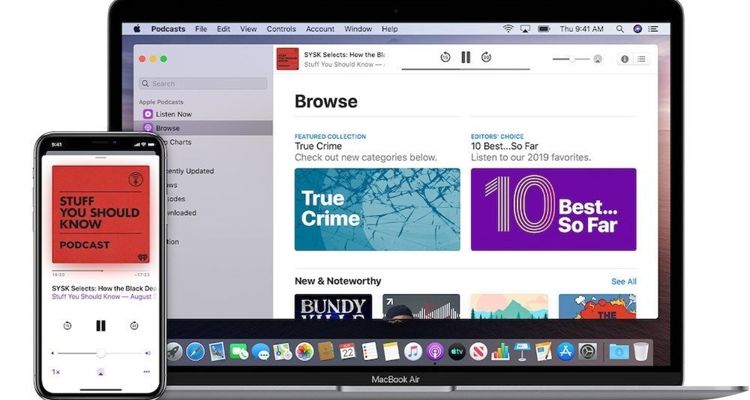Viewport: 750px width, 400px height.
Task: Skip back 15 seconds on the iPhone
Action: (x=67, y=325)
